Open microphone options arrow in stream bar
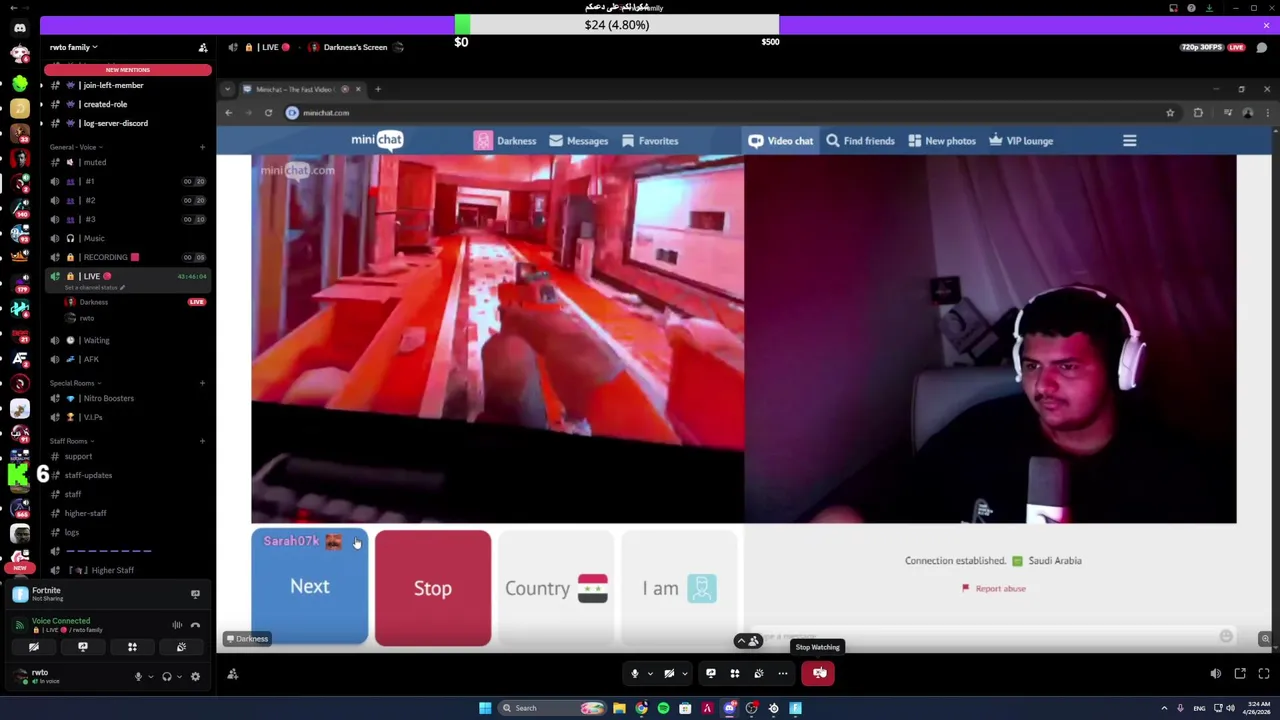 [x=650, y=674]
